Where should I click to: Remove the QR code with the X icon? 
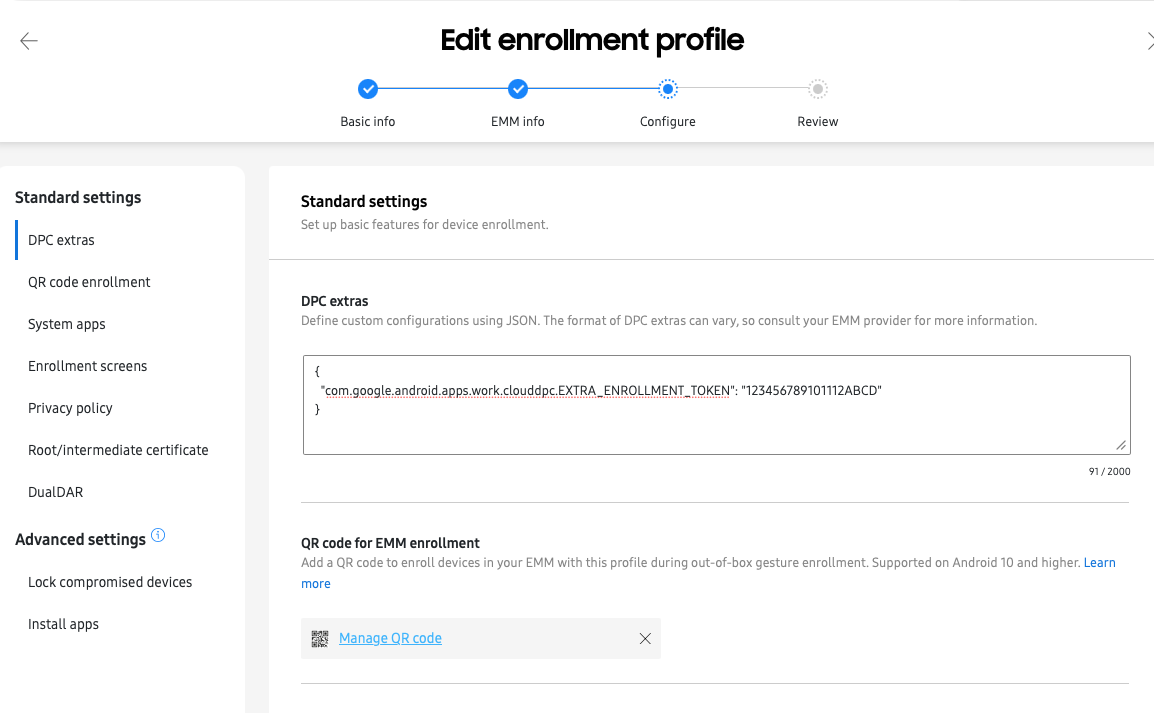tap(645, 639)
